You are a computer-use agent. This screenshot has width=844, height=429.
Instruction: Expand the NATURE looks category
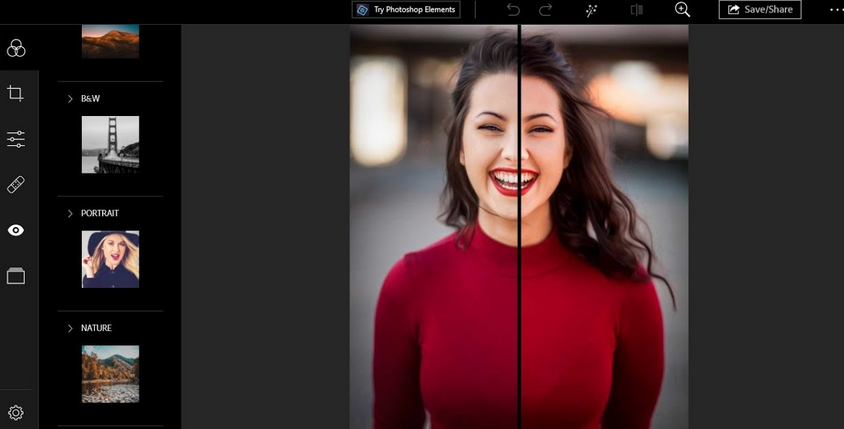(x=70, y=328)
